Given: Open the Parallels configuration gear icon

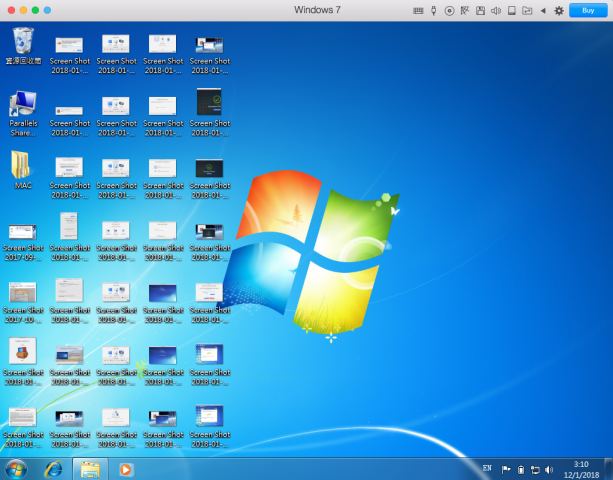Looking at the screenshot, I should pyautogui.click(x=559, y=11).
